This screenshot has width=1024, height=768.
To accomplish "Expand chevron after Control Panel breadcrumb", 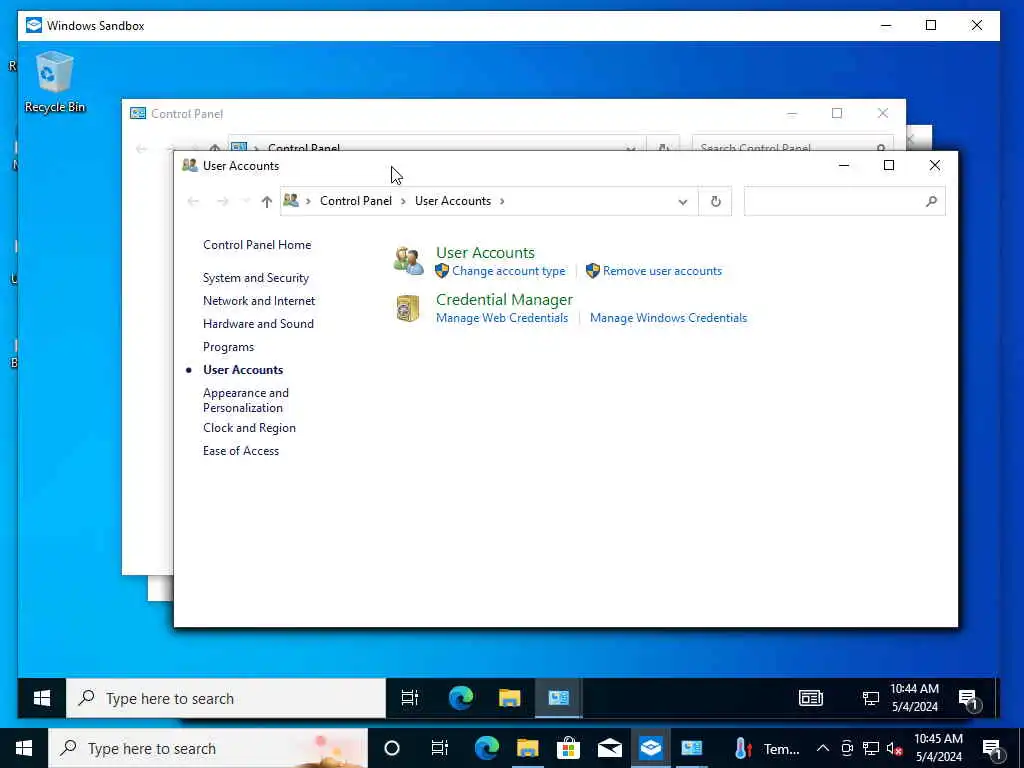I will (403, 201).
